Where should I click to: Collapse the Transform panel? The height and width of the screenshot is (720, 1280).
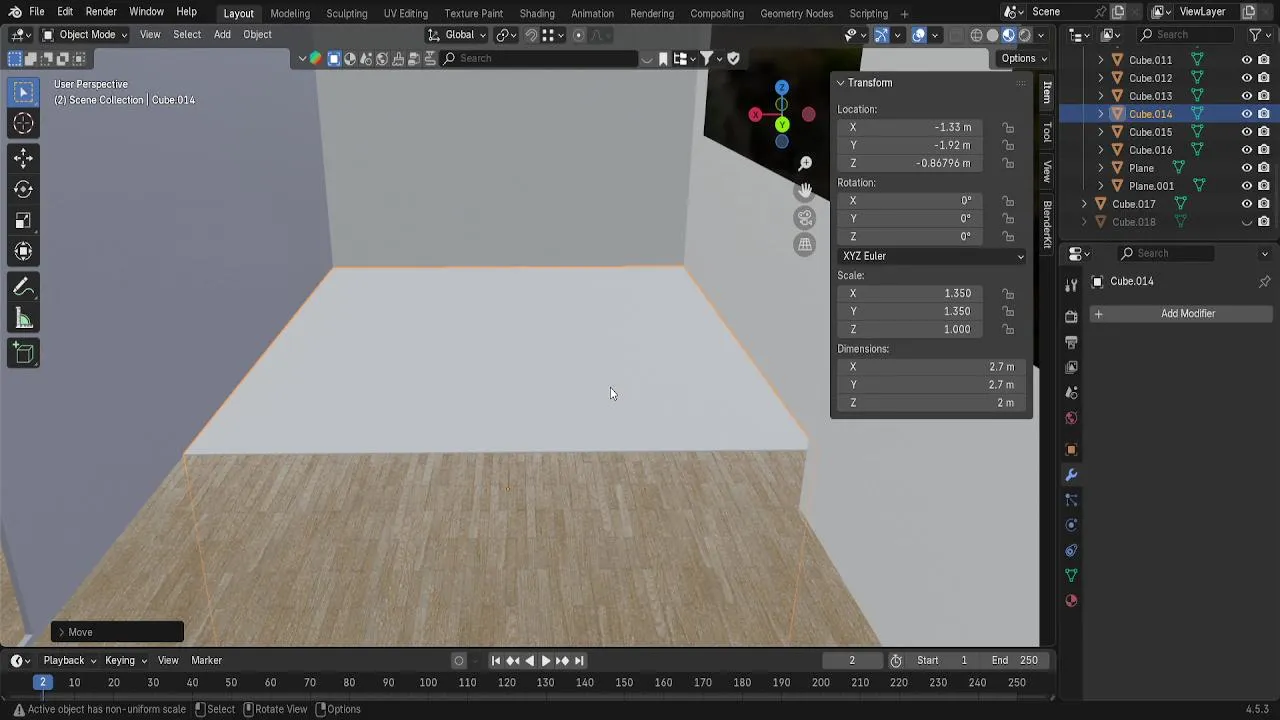point(841,83)
